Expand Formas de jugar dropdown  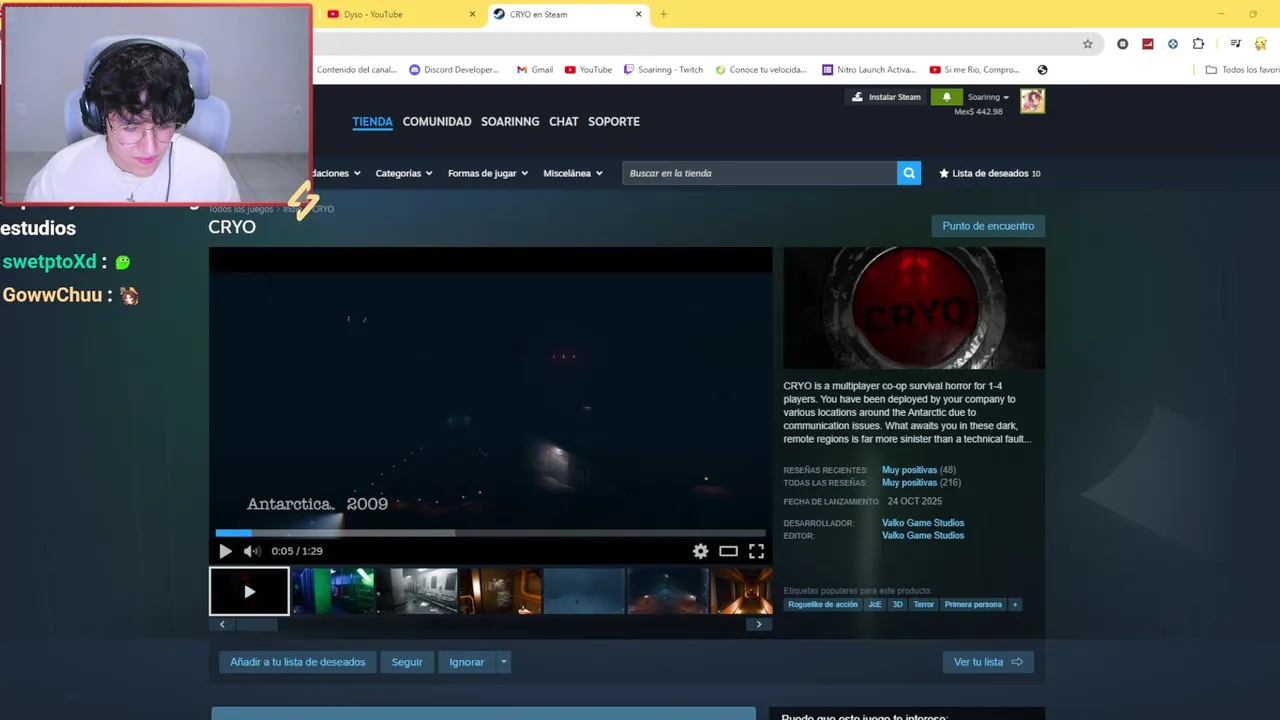click(x=488, y=173)
